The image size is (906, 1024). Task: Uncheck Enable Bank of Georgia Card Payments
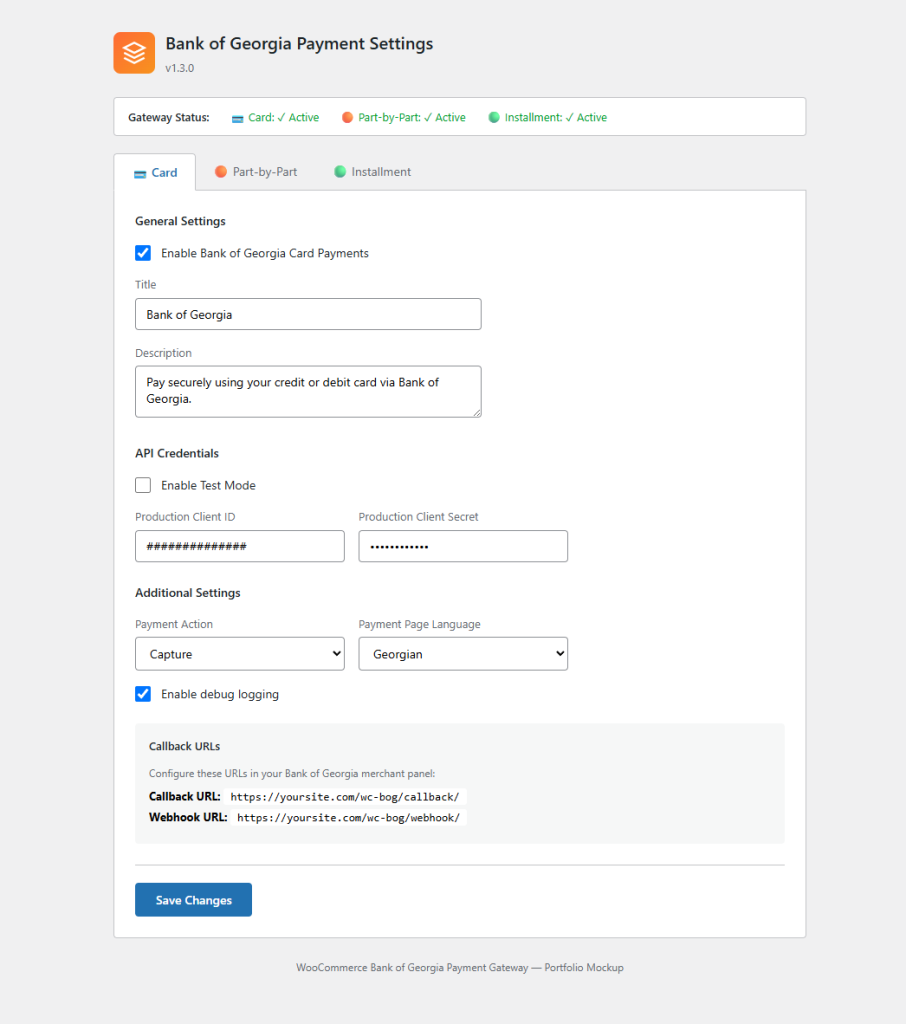(x=143, y=253)
